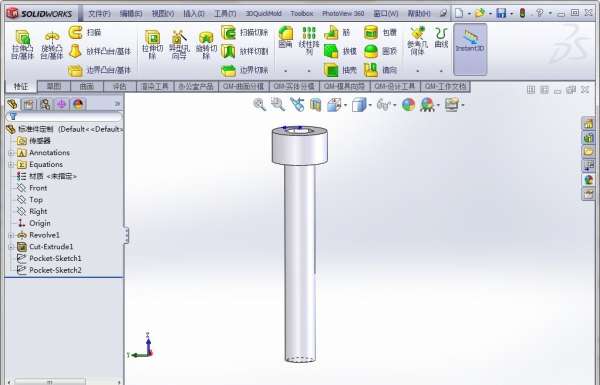Select the Cut-Extrude1 feature in tree

[51, 246]
